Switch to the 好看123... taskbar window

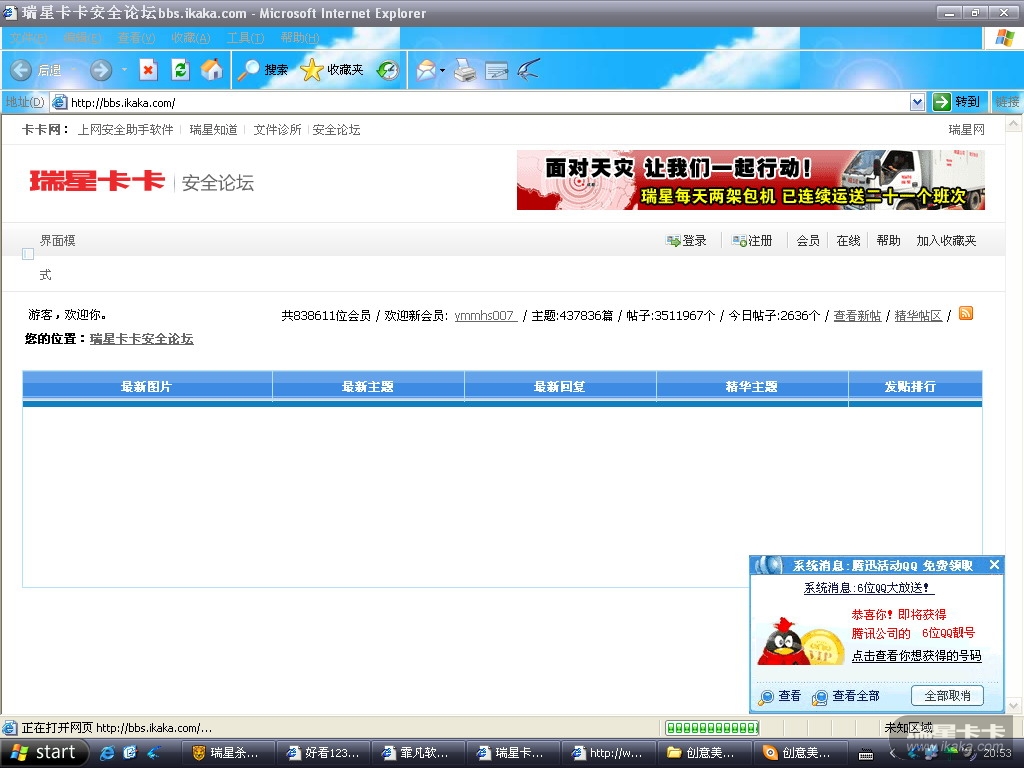click(x=323, y=753)
